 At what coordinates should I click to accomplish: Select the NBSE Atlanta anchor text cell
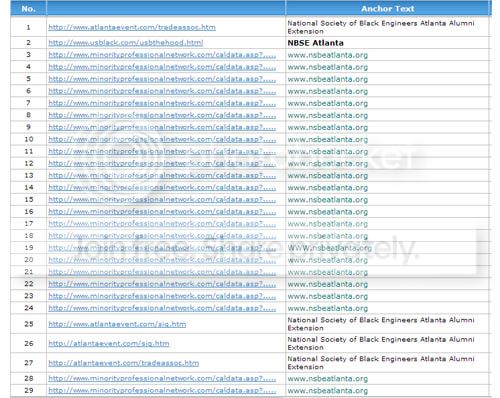tap(315, 43)
